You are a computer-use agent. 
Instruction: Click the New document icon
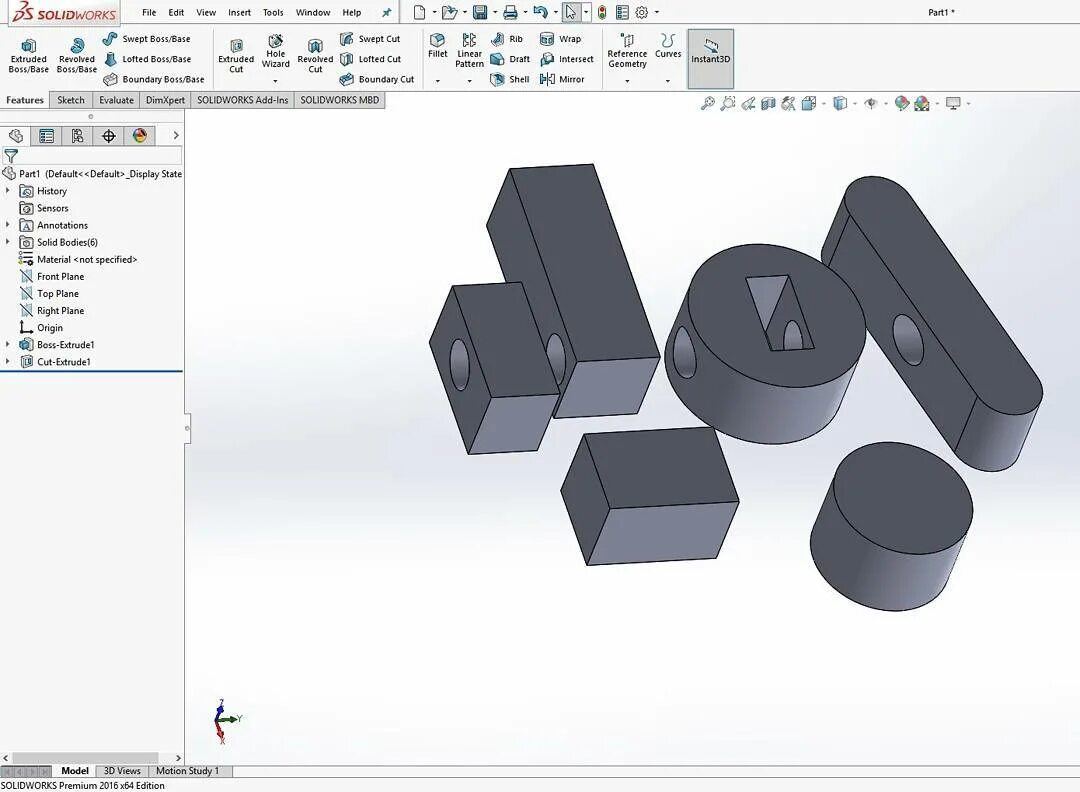(x=419, y=12)
